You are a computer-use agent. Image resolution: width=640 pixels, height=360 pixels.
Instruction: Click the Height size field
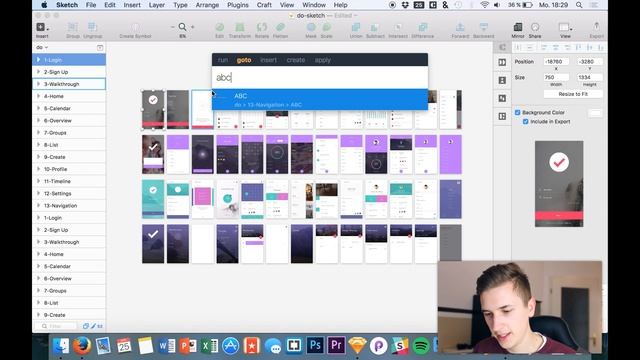coord(589,77)
